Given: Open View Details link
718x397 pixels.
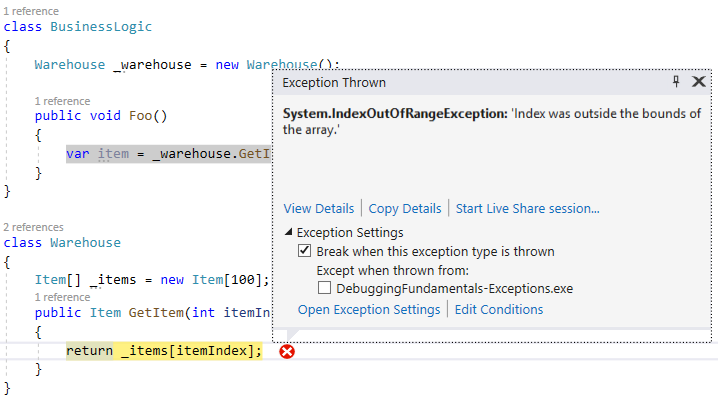Looking at the screenshot, I should pos(319,209).
